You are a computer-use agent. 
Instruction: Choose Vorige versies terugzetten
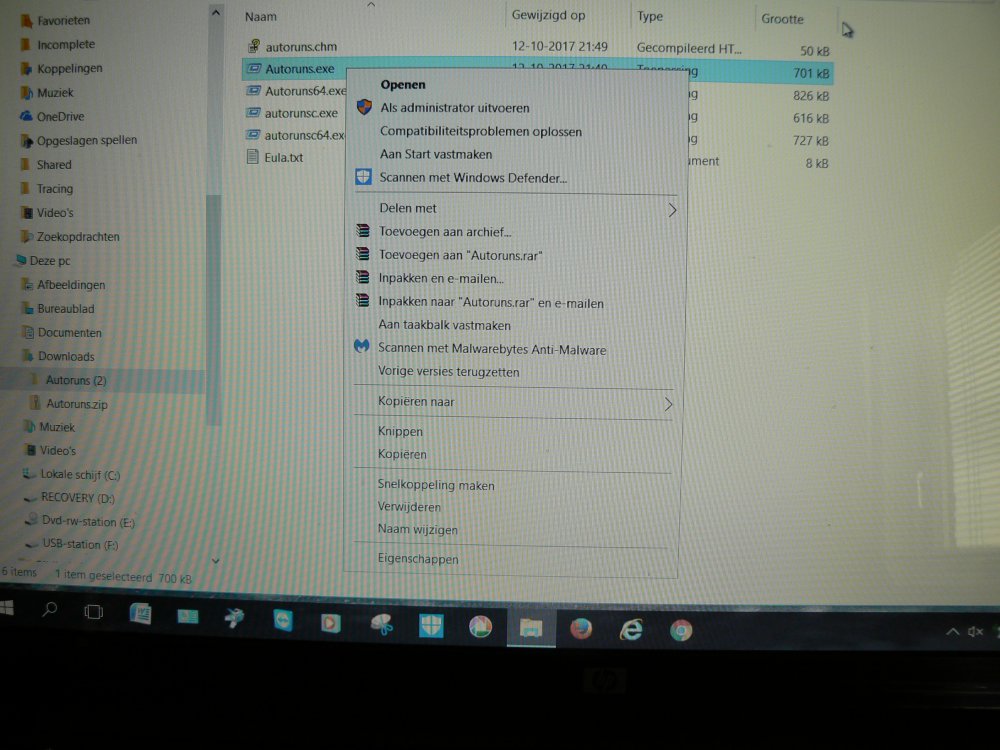(448, 371)
